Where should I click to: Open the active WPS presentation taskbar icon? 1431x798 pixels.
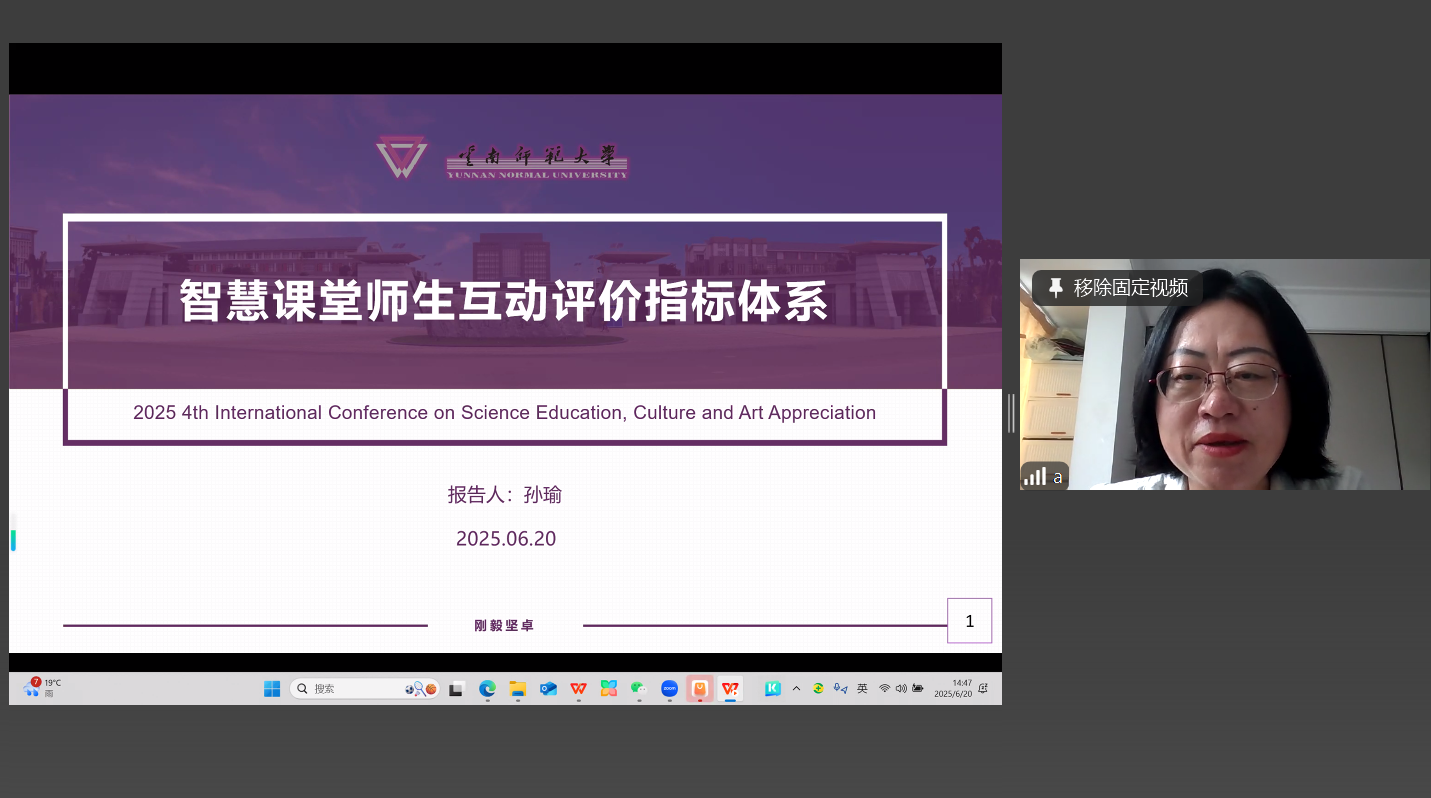[x=730, y=688]
